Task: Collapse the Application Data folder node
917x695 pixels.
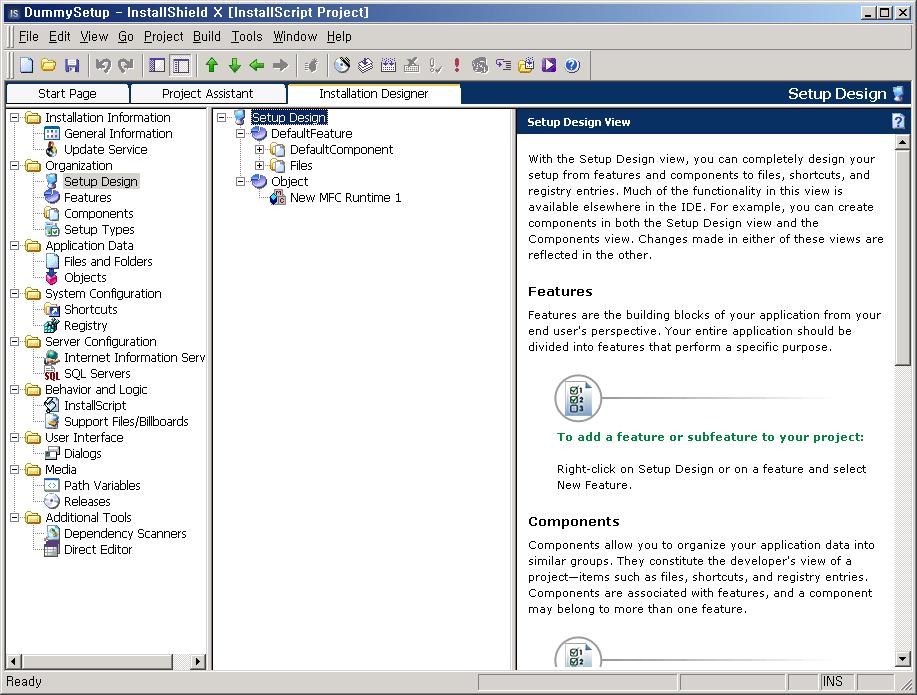Action: 15,246
